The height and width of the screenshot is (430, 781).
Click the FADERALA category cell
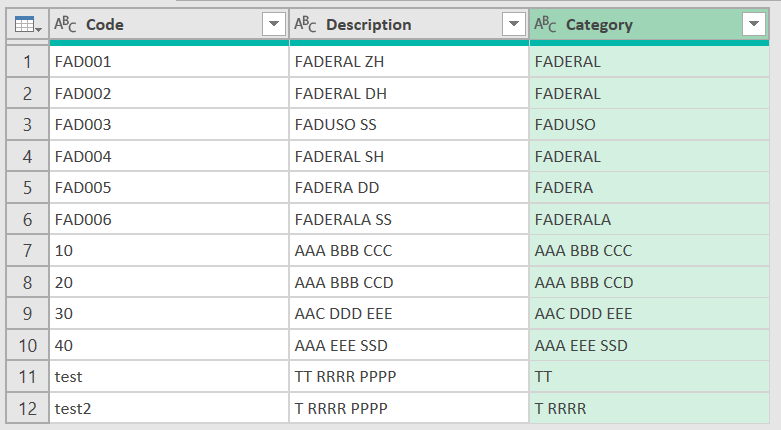coord(649,219)
